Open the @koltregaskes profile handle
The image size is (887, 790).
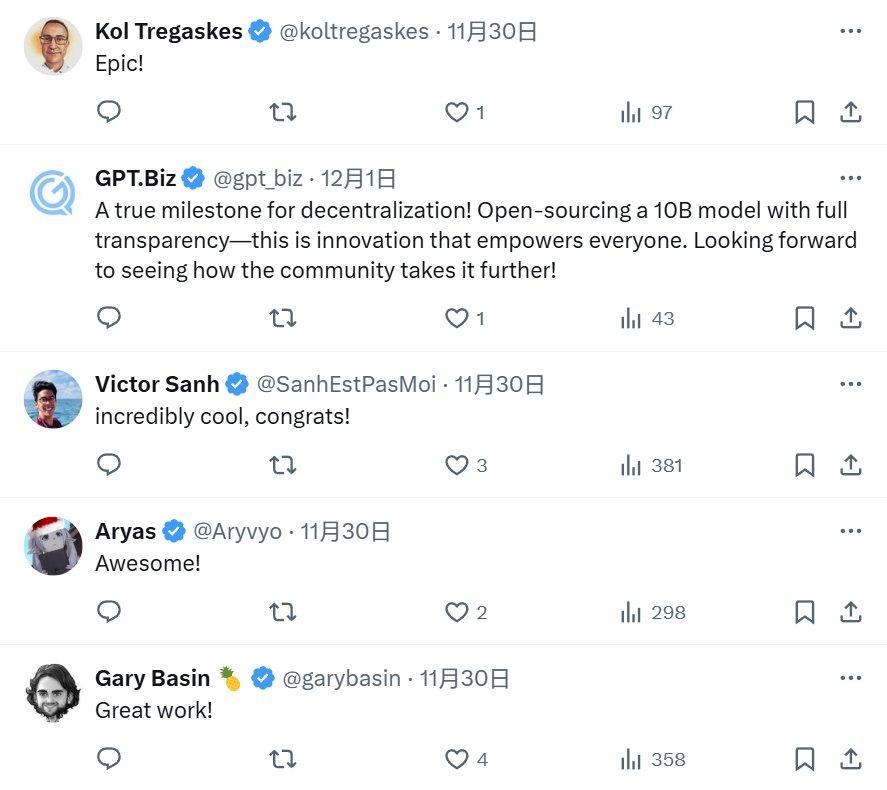354,31
